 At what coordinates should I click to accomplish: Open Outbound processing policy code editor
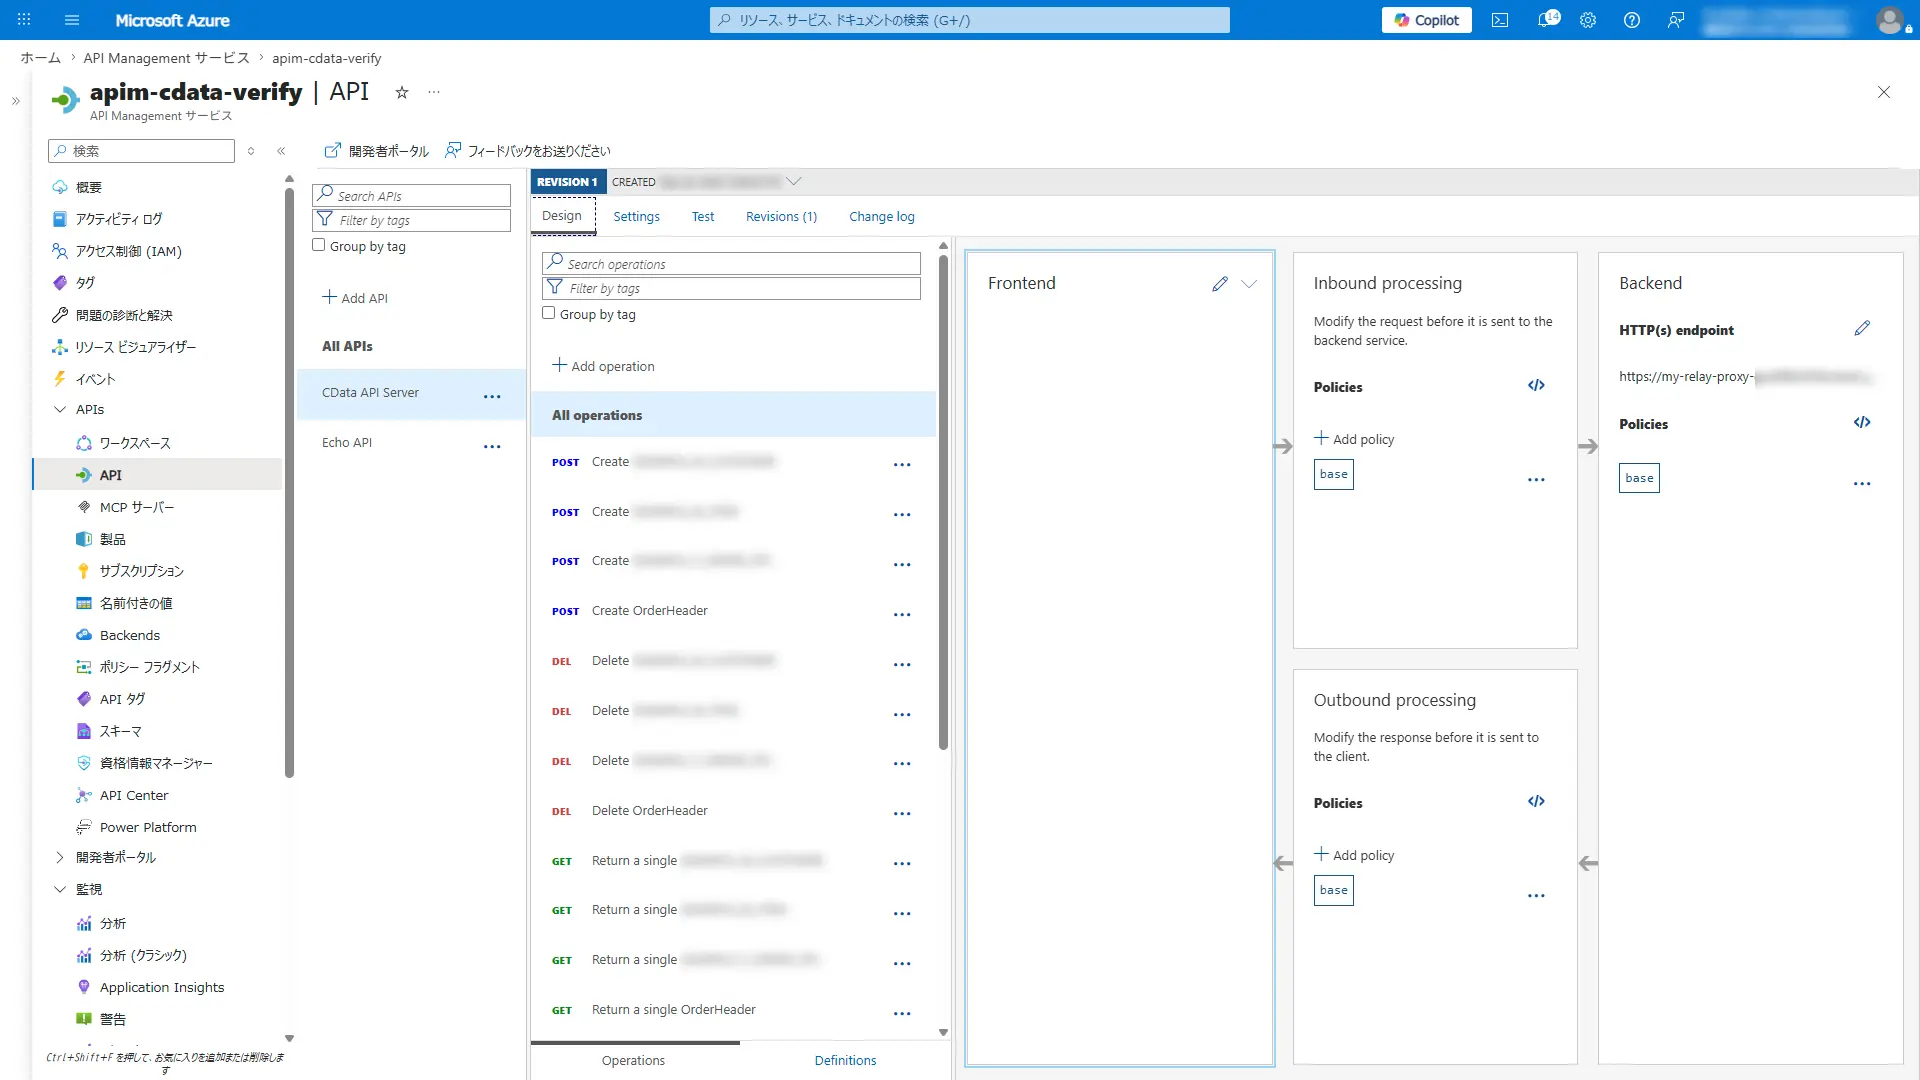click(1536, 802)
